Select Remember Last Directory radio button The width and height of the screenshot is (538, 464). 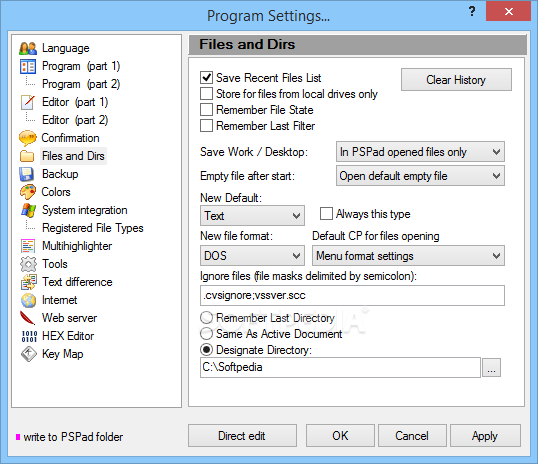[207, 317]
